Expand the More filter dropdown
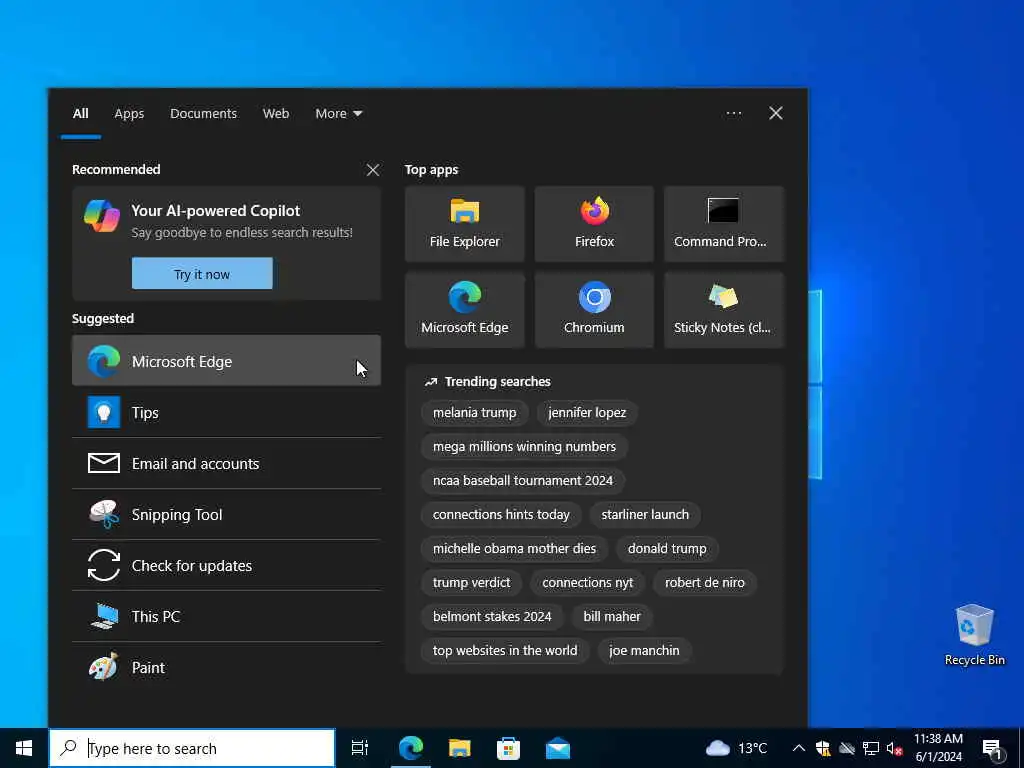Screen dimensions: 1024x768 338,113
